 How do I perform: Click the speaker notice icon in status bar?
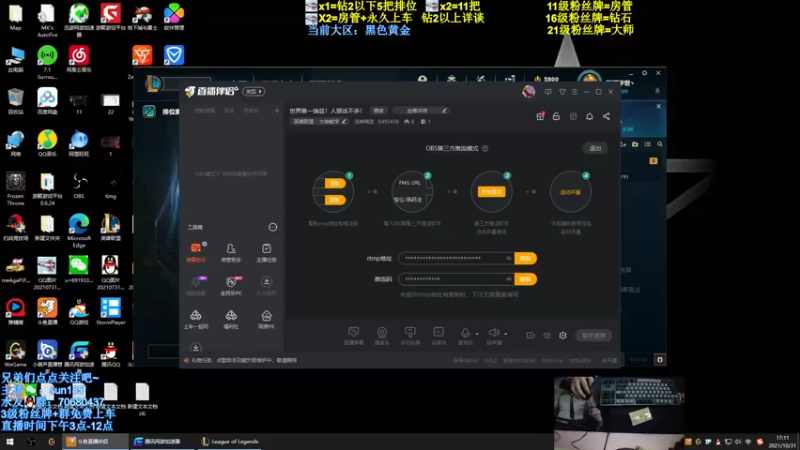(186, 360)
